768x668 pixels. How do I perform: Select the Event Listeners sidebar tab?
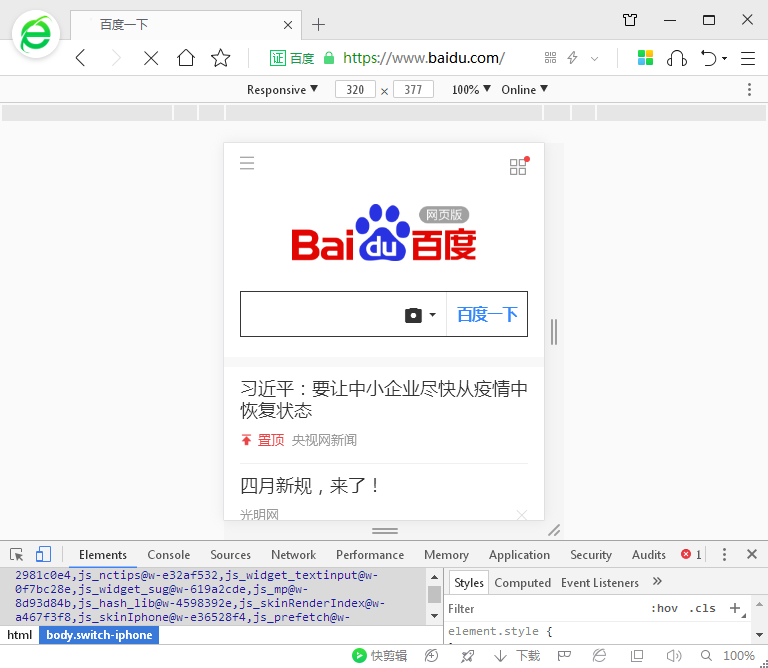point(600,583)
